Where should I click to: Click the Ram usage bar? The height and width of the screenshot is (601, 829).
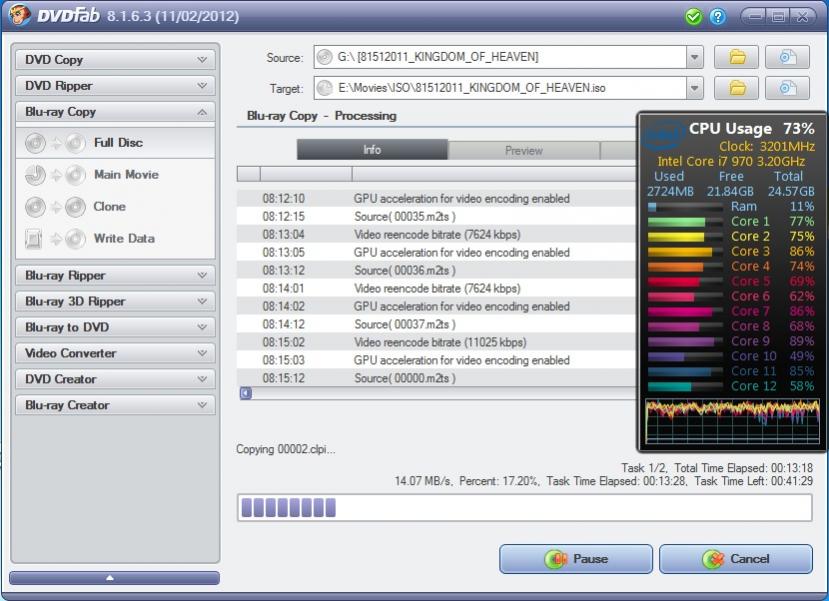pos(685,207)
